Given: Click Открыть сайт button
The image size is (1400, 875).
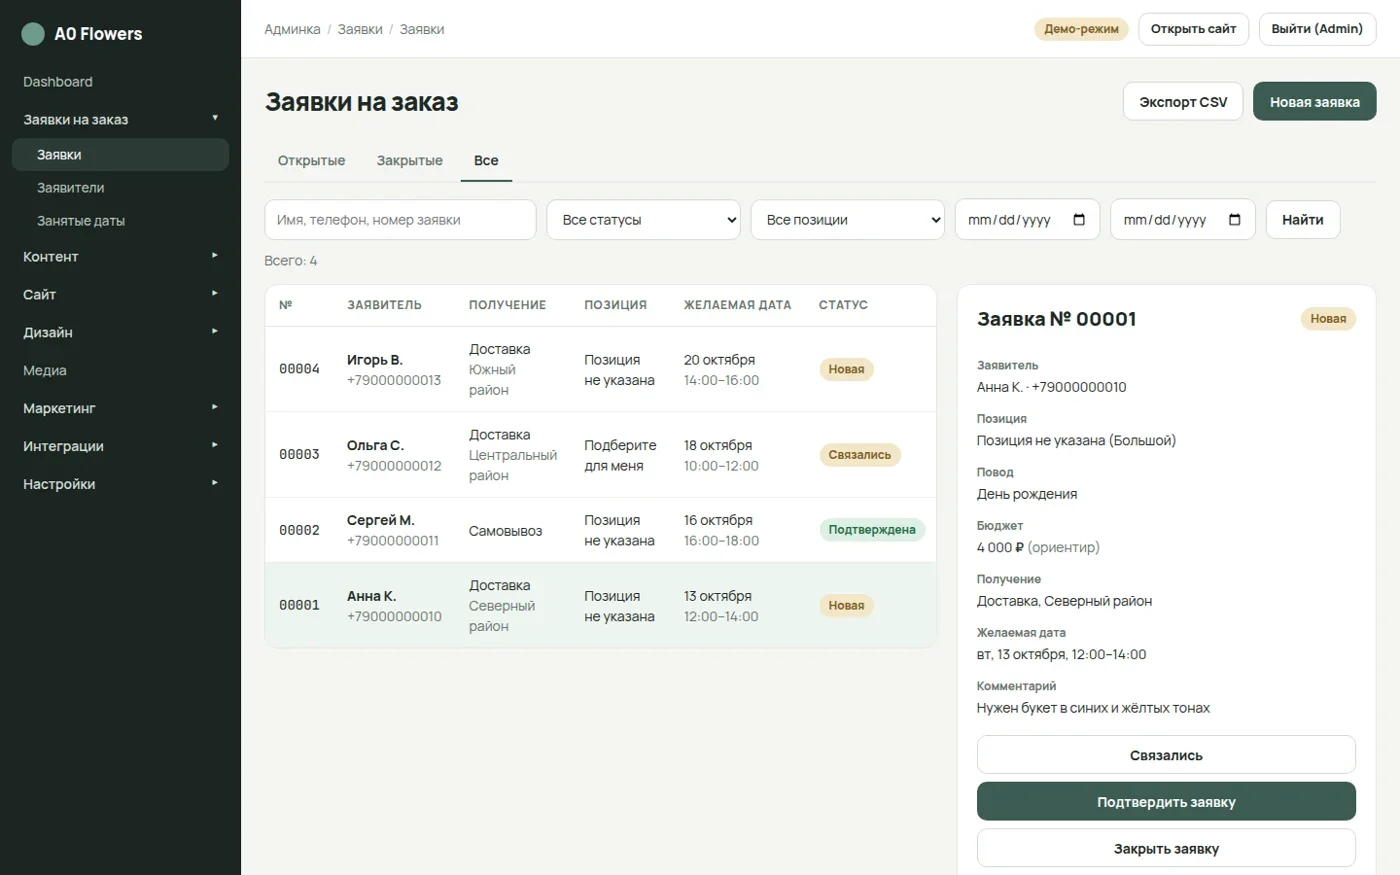Looking at the screenshot, I should [x=1193, y=29].
